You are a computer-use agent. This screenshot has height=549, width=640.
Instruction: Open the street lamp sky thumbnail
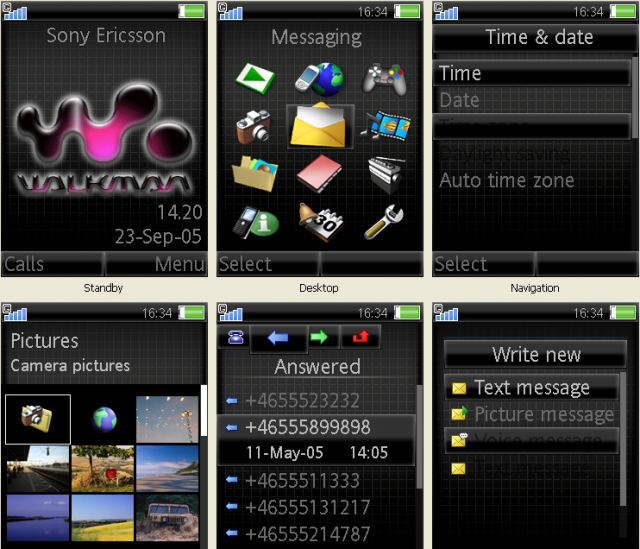(x=167, y=419)
